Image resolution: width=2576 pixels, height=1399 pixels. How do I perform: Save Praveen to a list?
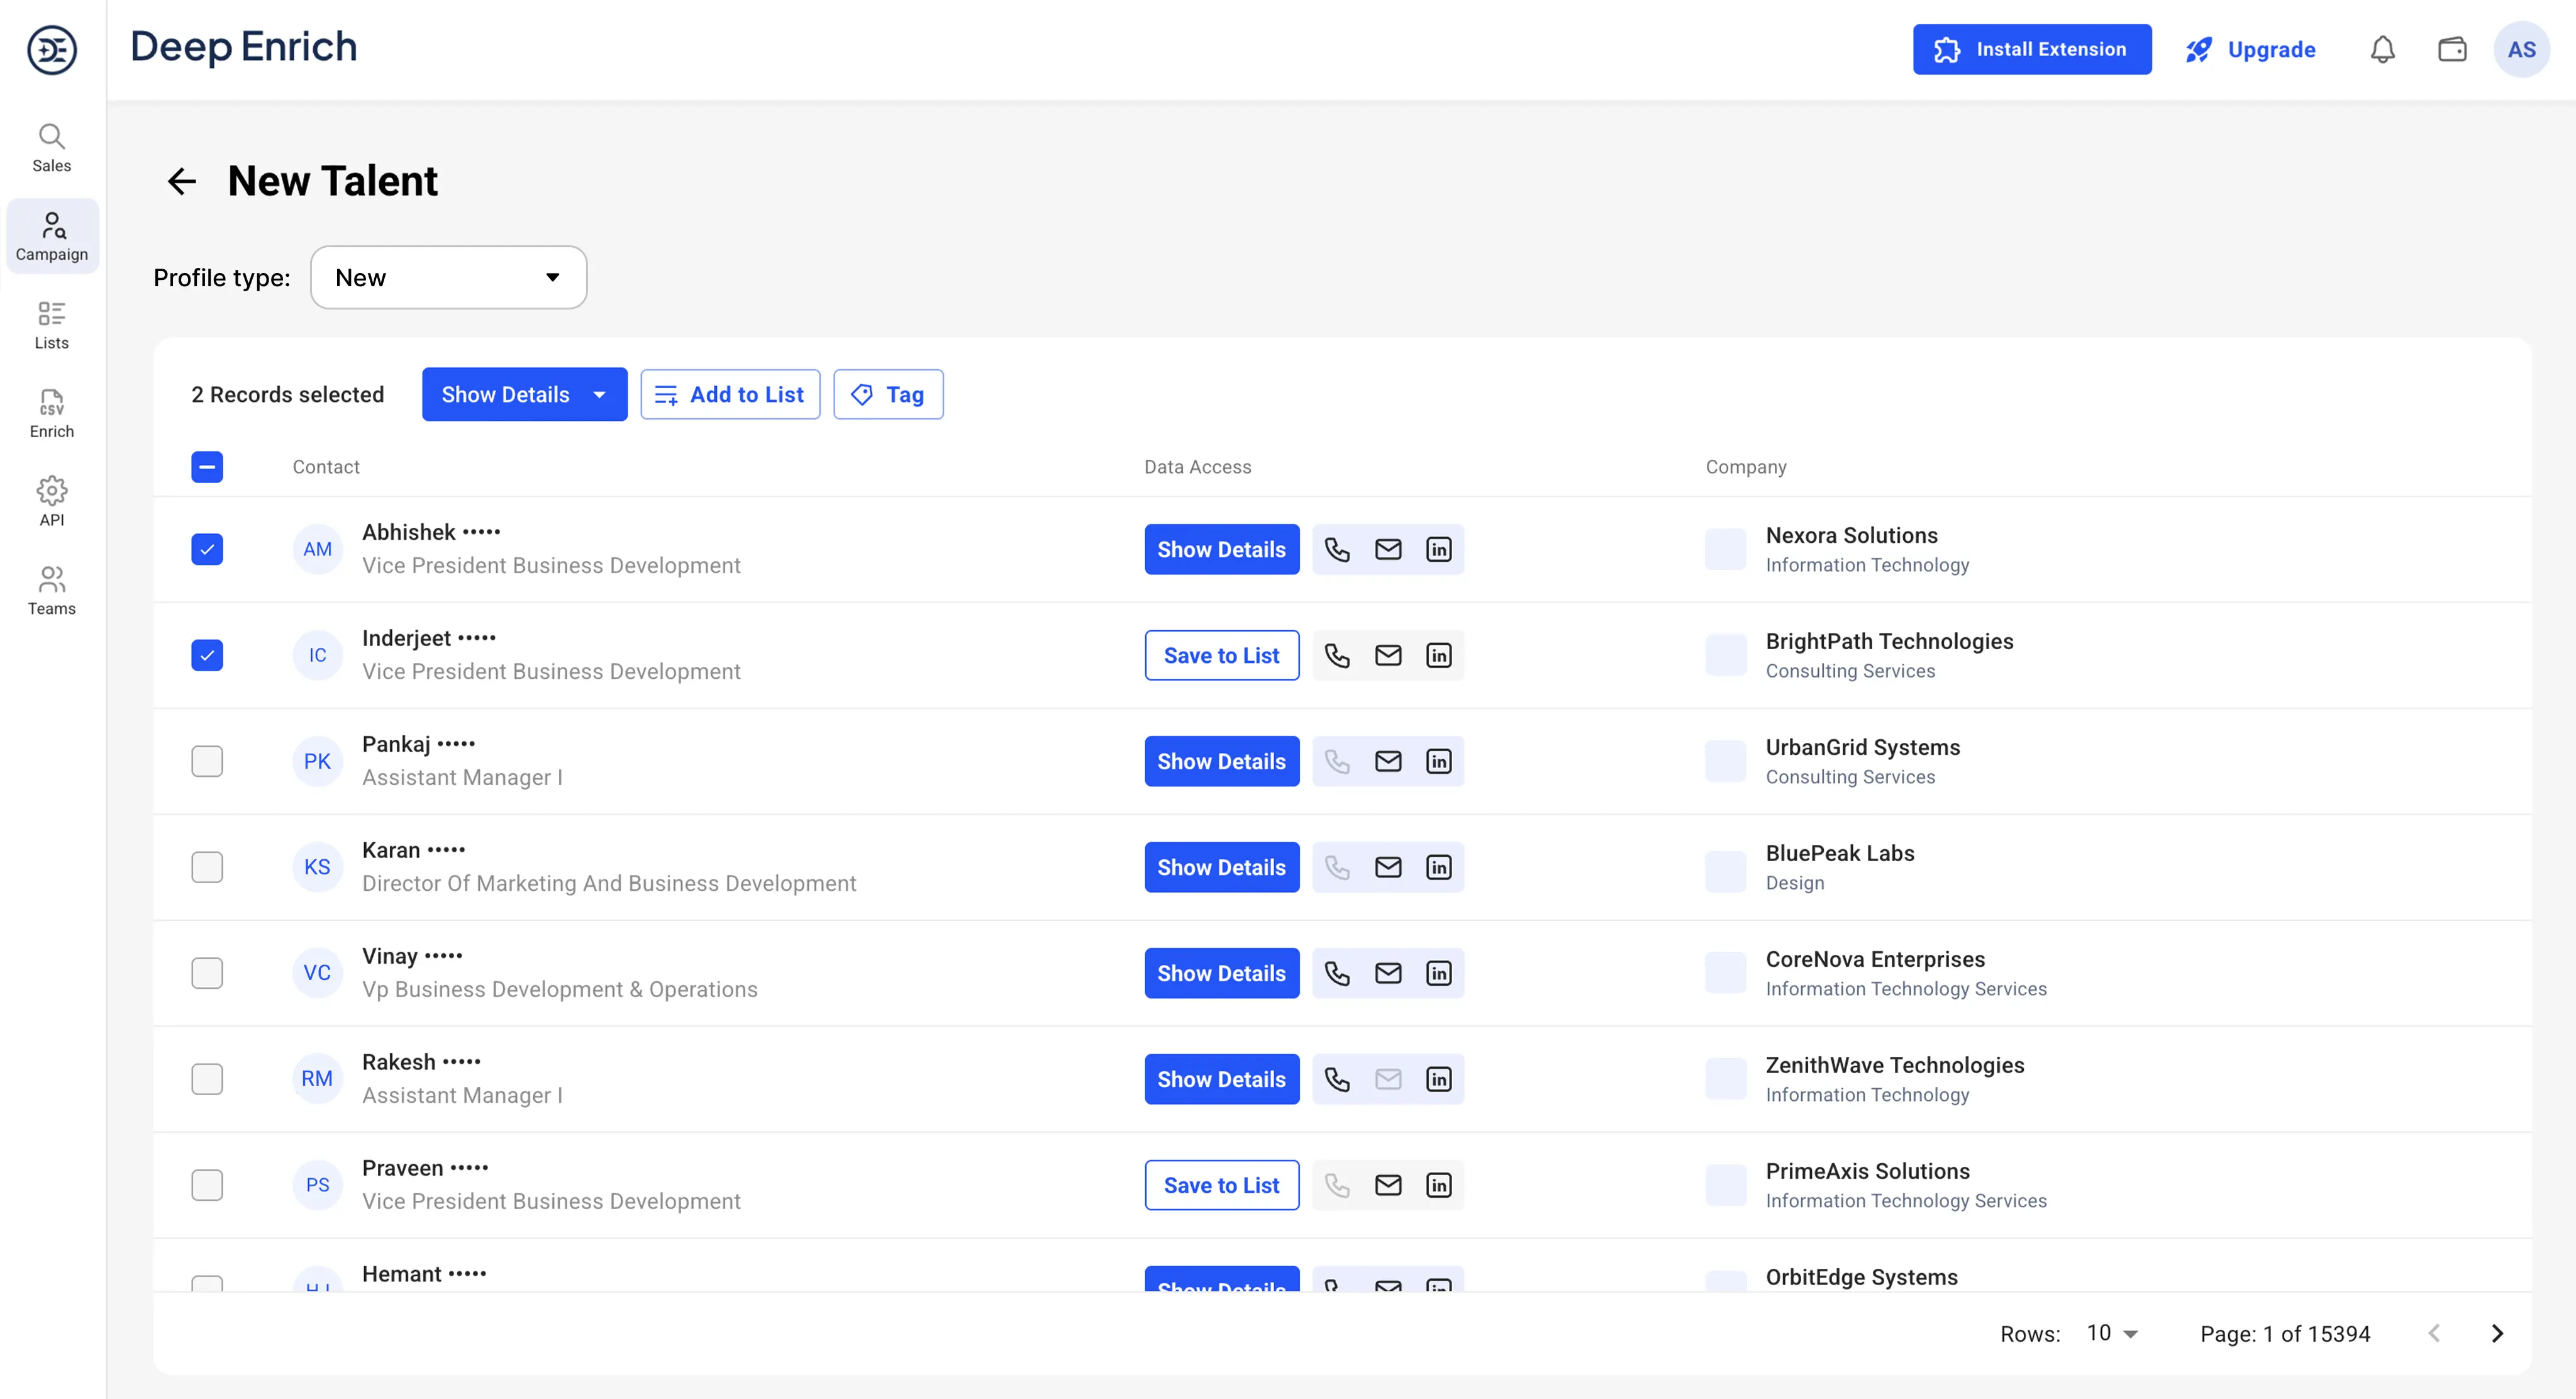[x=1221, y=1185]
